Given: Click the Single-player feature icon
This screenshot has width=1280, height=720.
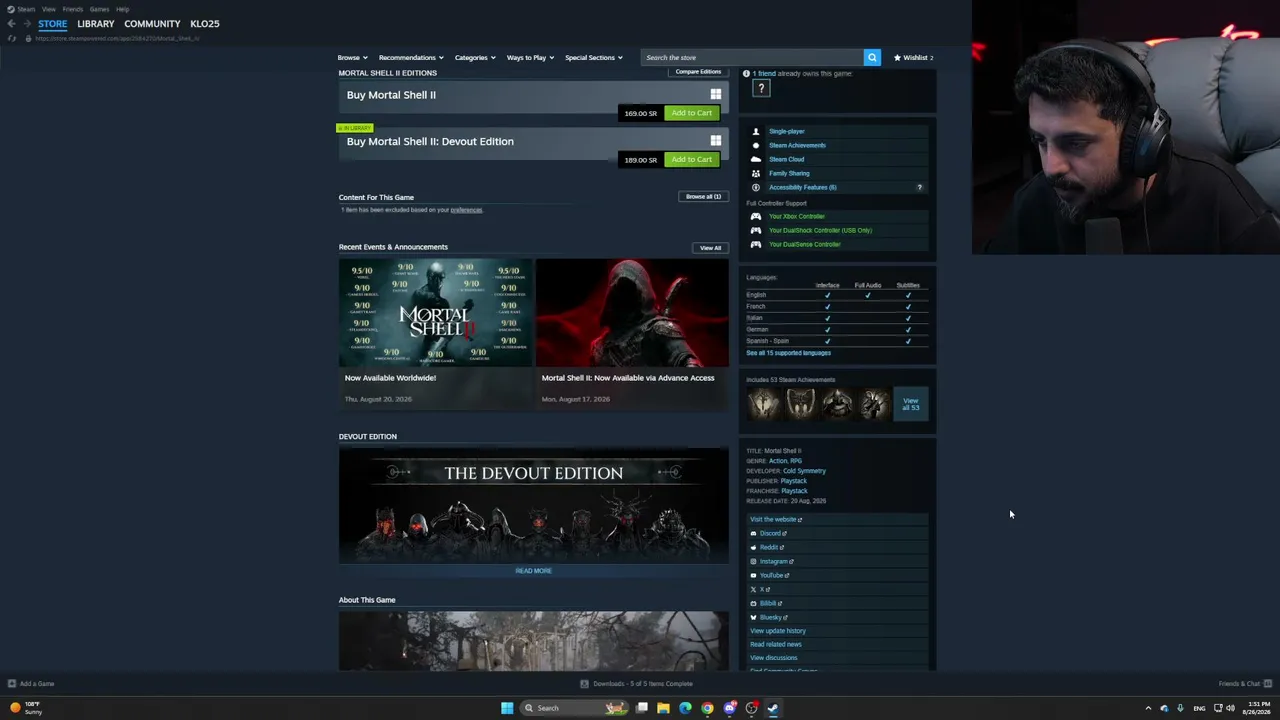Looking at the screenshot, I should tap(756, 131).
